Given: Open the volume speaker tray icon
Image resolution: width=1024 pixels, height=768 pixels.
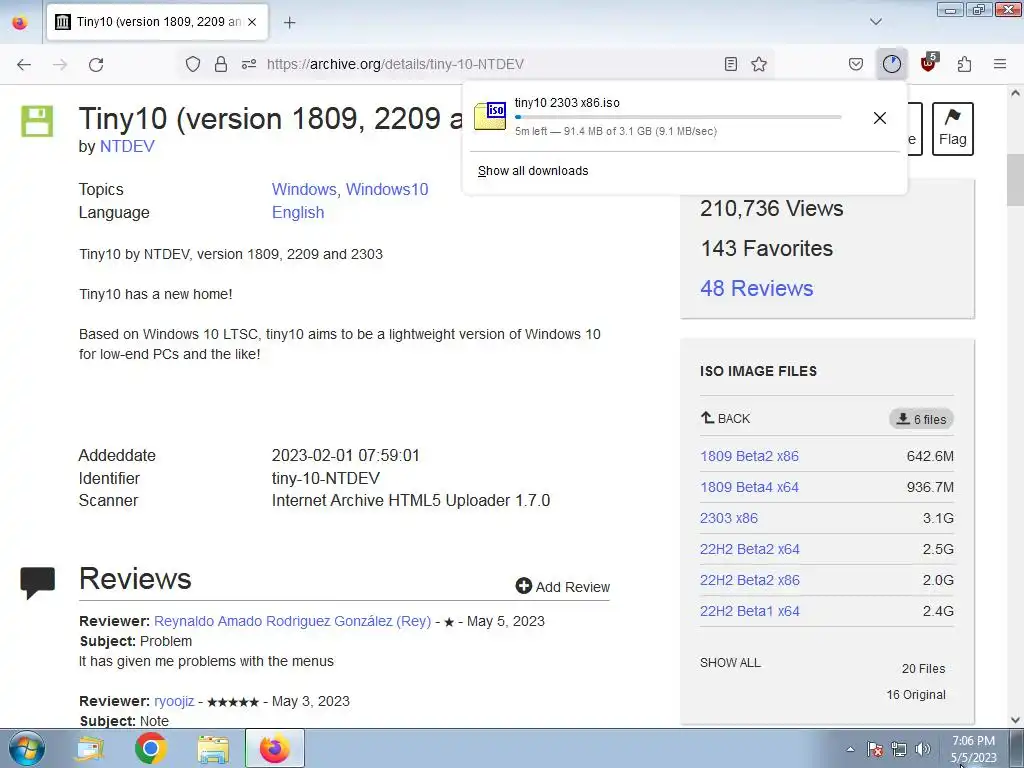Looking at the screenshot, I should pos(923,749).
